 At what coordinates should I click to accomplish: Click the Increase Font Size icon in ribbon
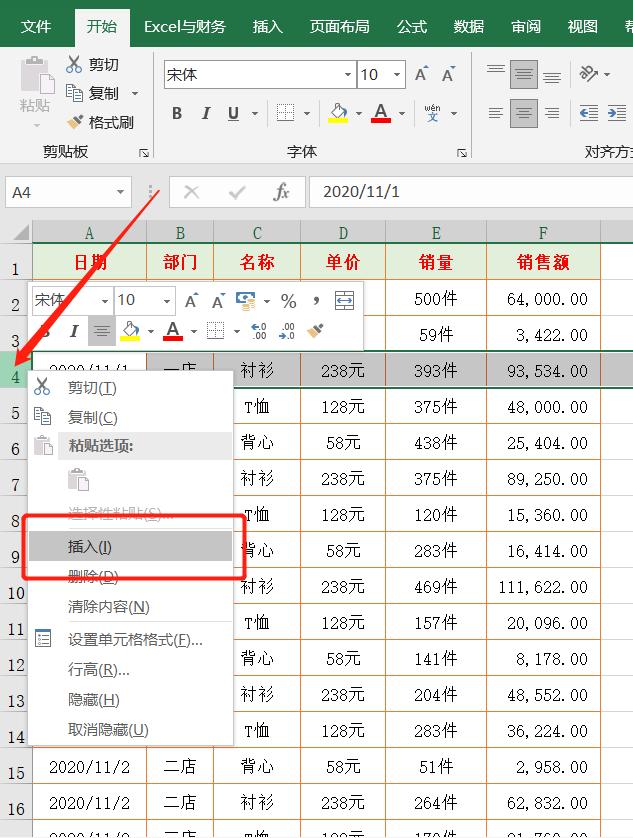click(x=421, y=75)
